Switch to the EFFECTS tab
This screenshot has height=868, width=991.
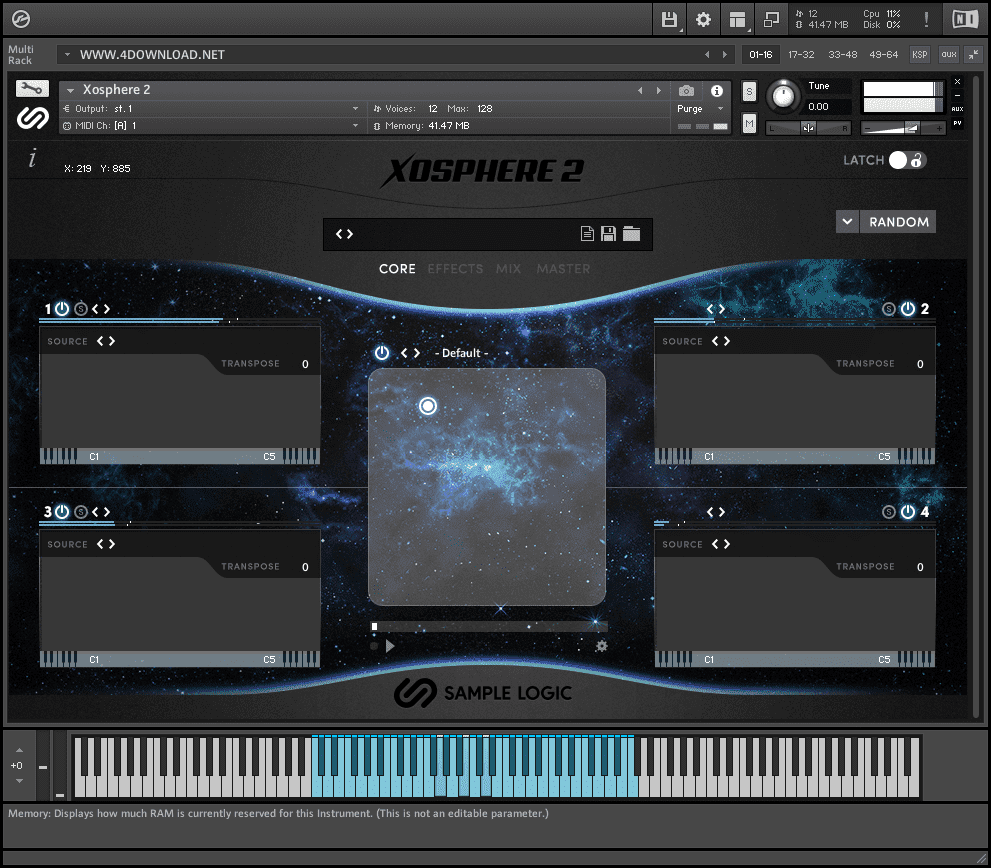pyautogui.click(x=455, y=269)
